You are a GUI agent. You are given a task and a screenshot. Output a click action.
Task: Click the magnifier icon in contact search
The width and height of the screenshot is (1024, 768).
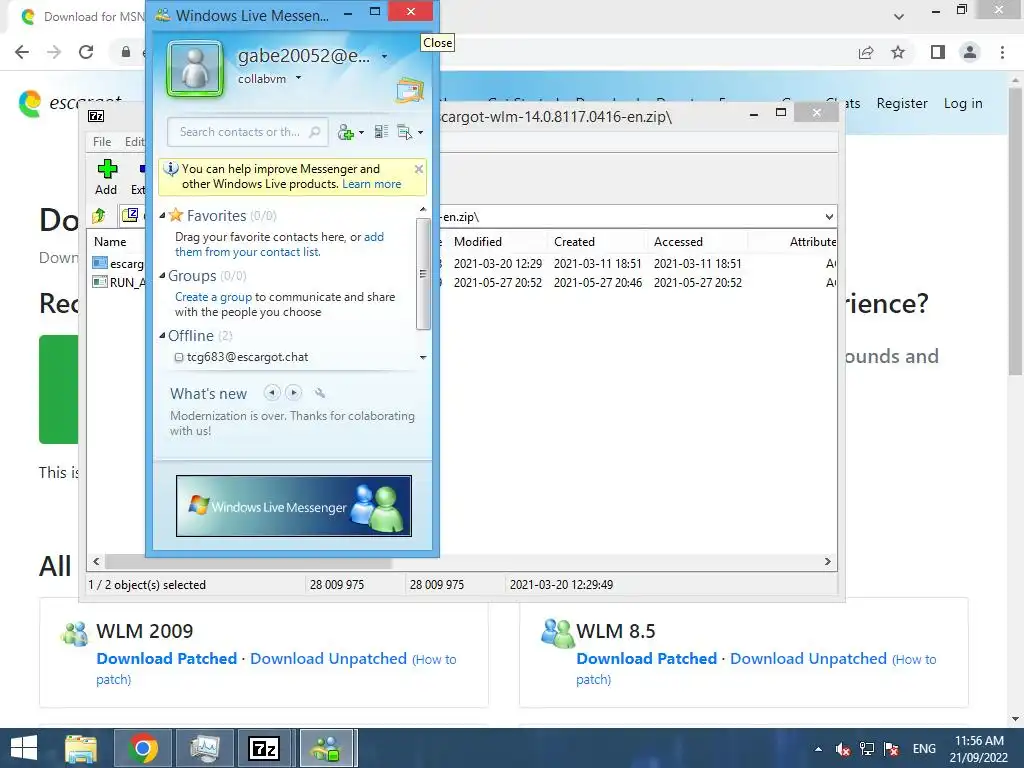[x=315, y=132]
